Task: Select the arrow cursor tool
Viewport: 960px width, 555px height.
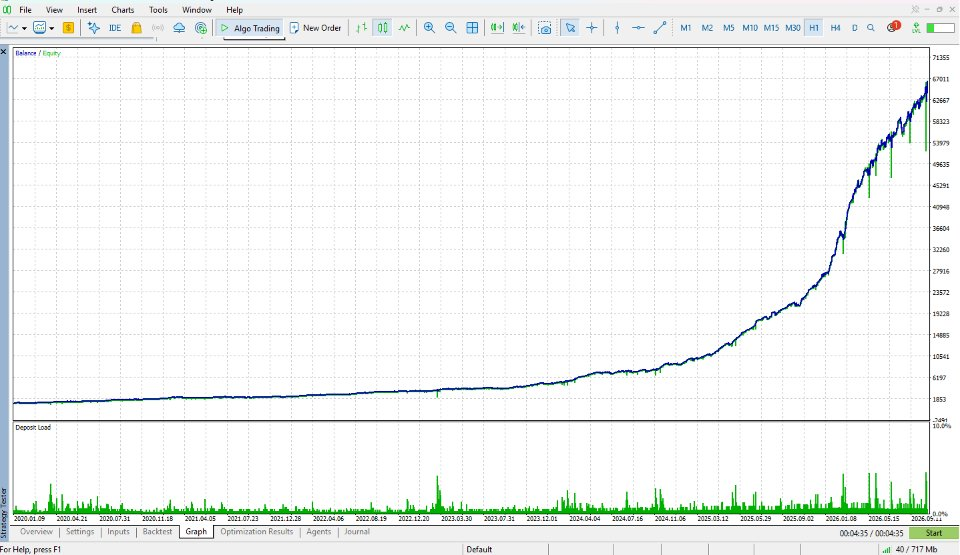Action: [x=570, y=28]
